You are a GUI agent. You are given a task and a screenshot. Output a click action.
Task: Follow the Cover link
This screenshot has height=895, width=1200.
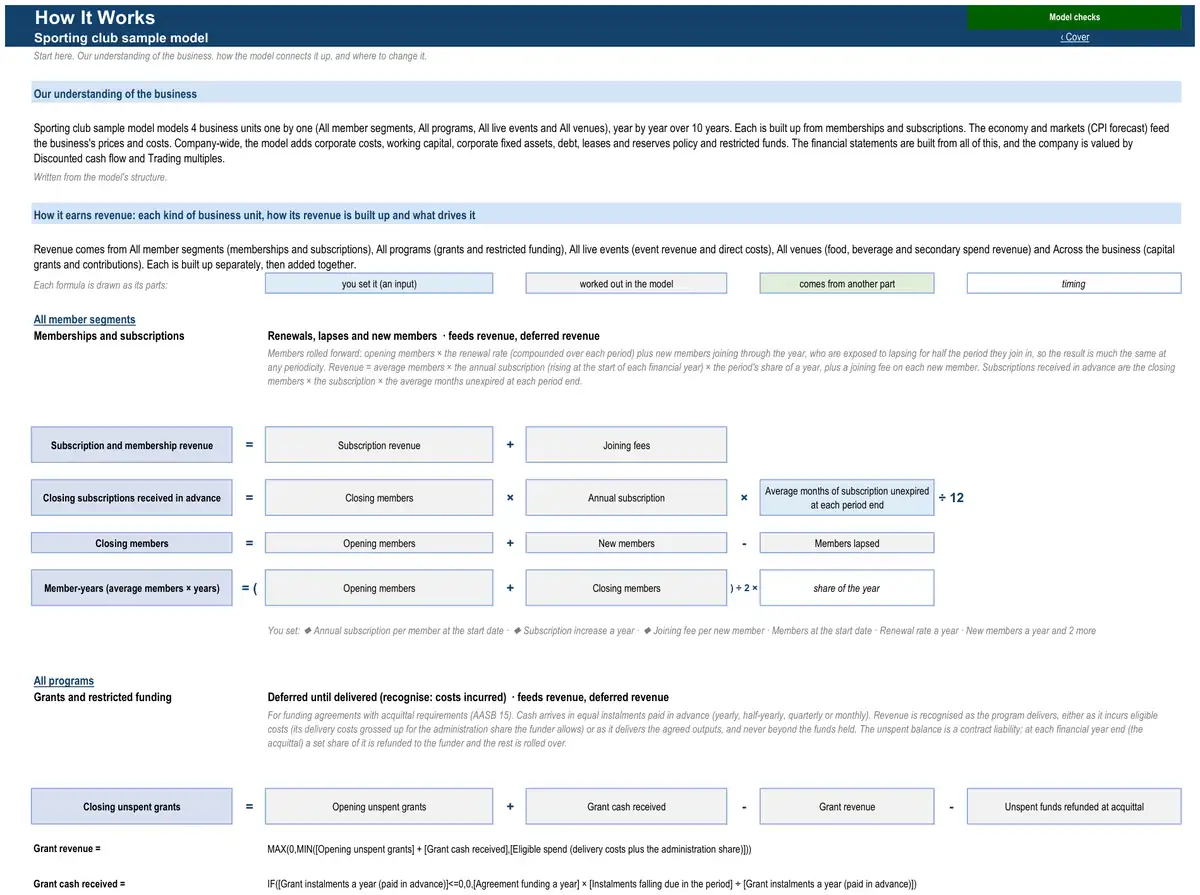point(1075,37)
